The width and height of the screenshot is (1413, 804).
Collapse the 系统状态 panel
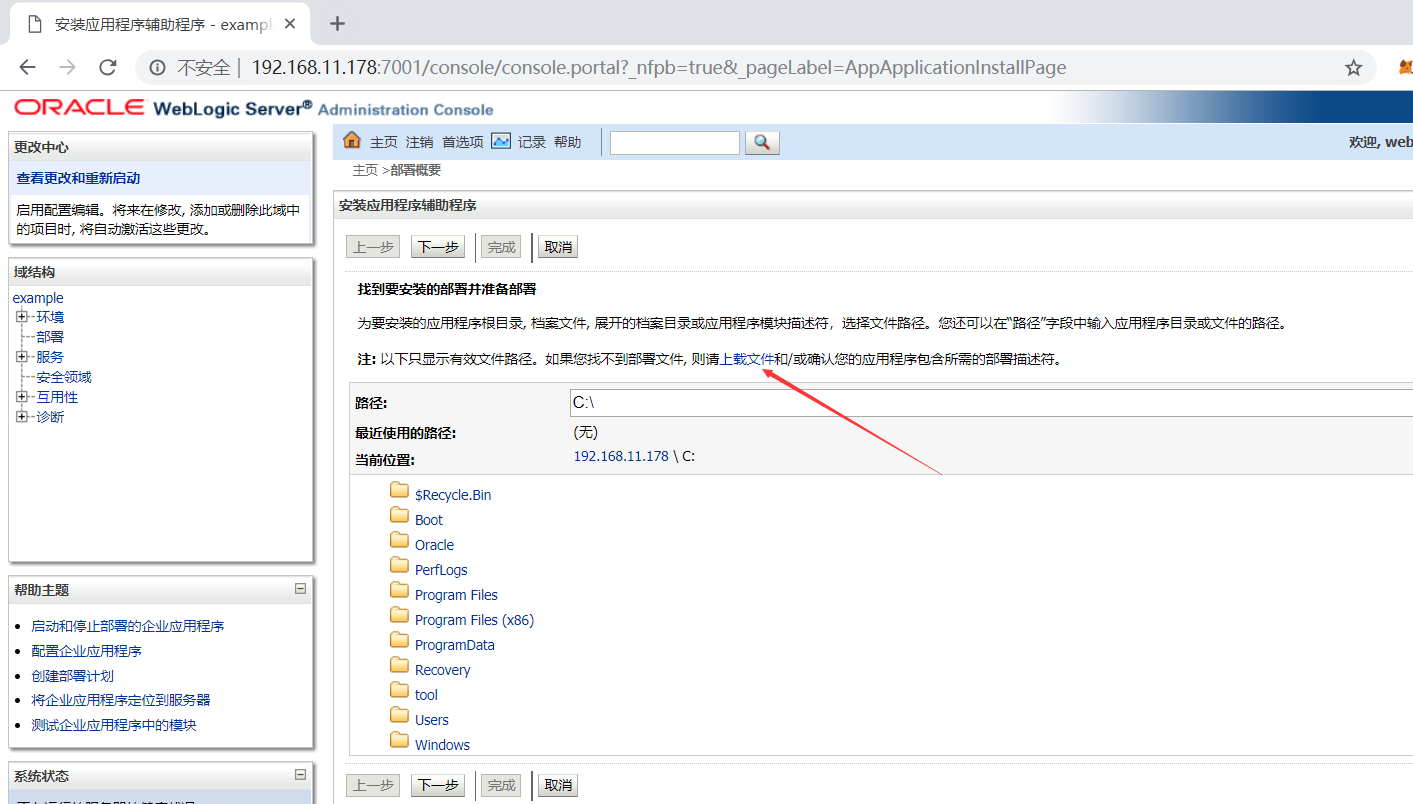[299, 775]
